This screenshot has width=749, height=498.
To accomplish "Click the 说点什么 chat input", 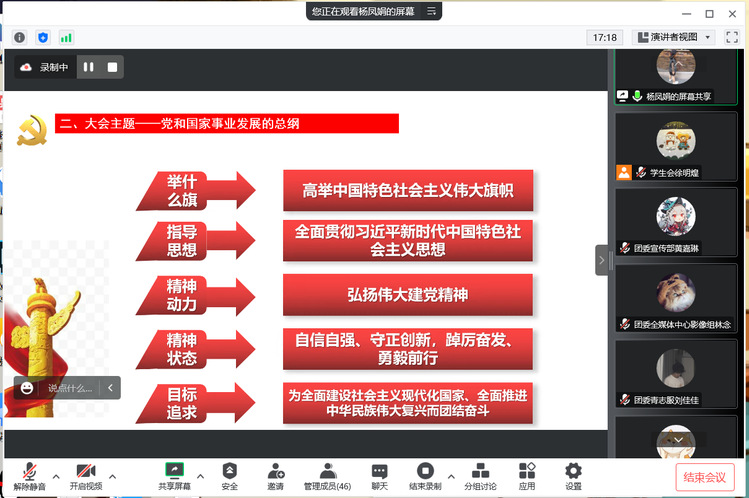I will pyautogui.click(x=70, y=388).
